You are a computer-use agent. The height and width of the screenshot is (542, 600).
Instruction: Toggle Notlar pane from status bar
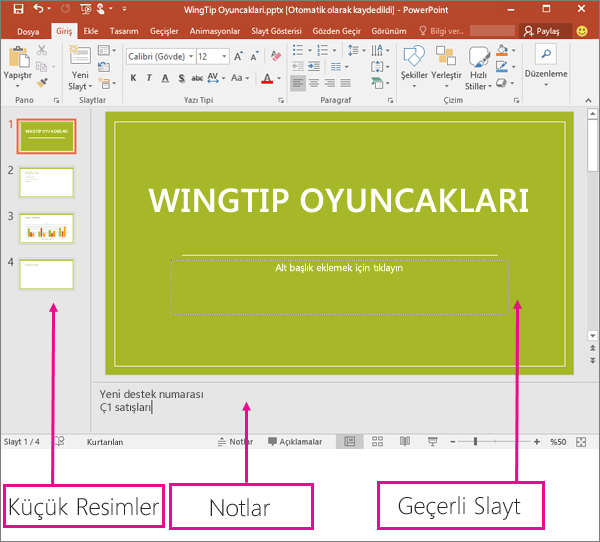pyautogui.click(x=235, y=442)
